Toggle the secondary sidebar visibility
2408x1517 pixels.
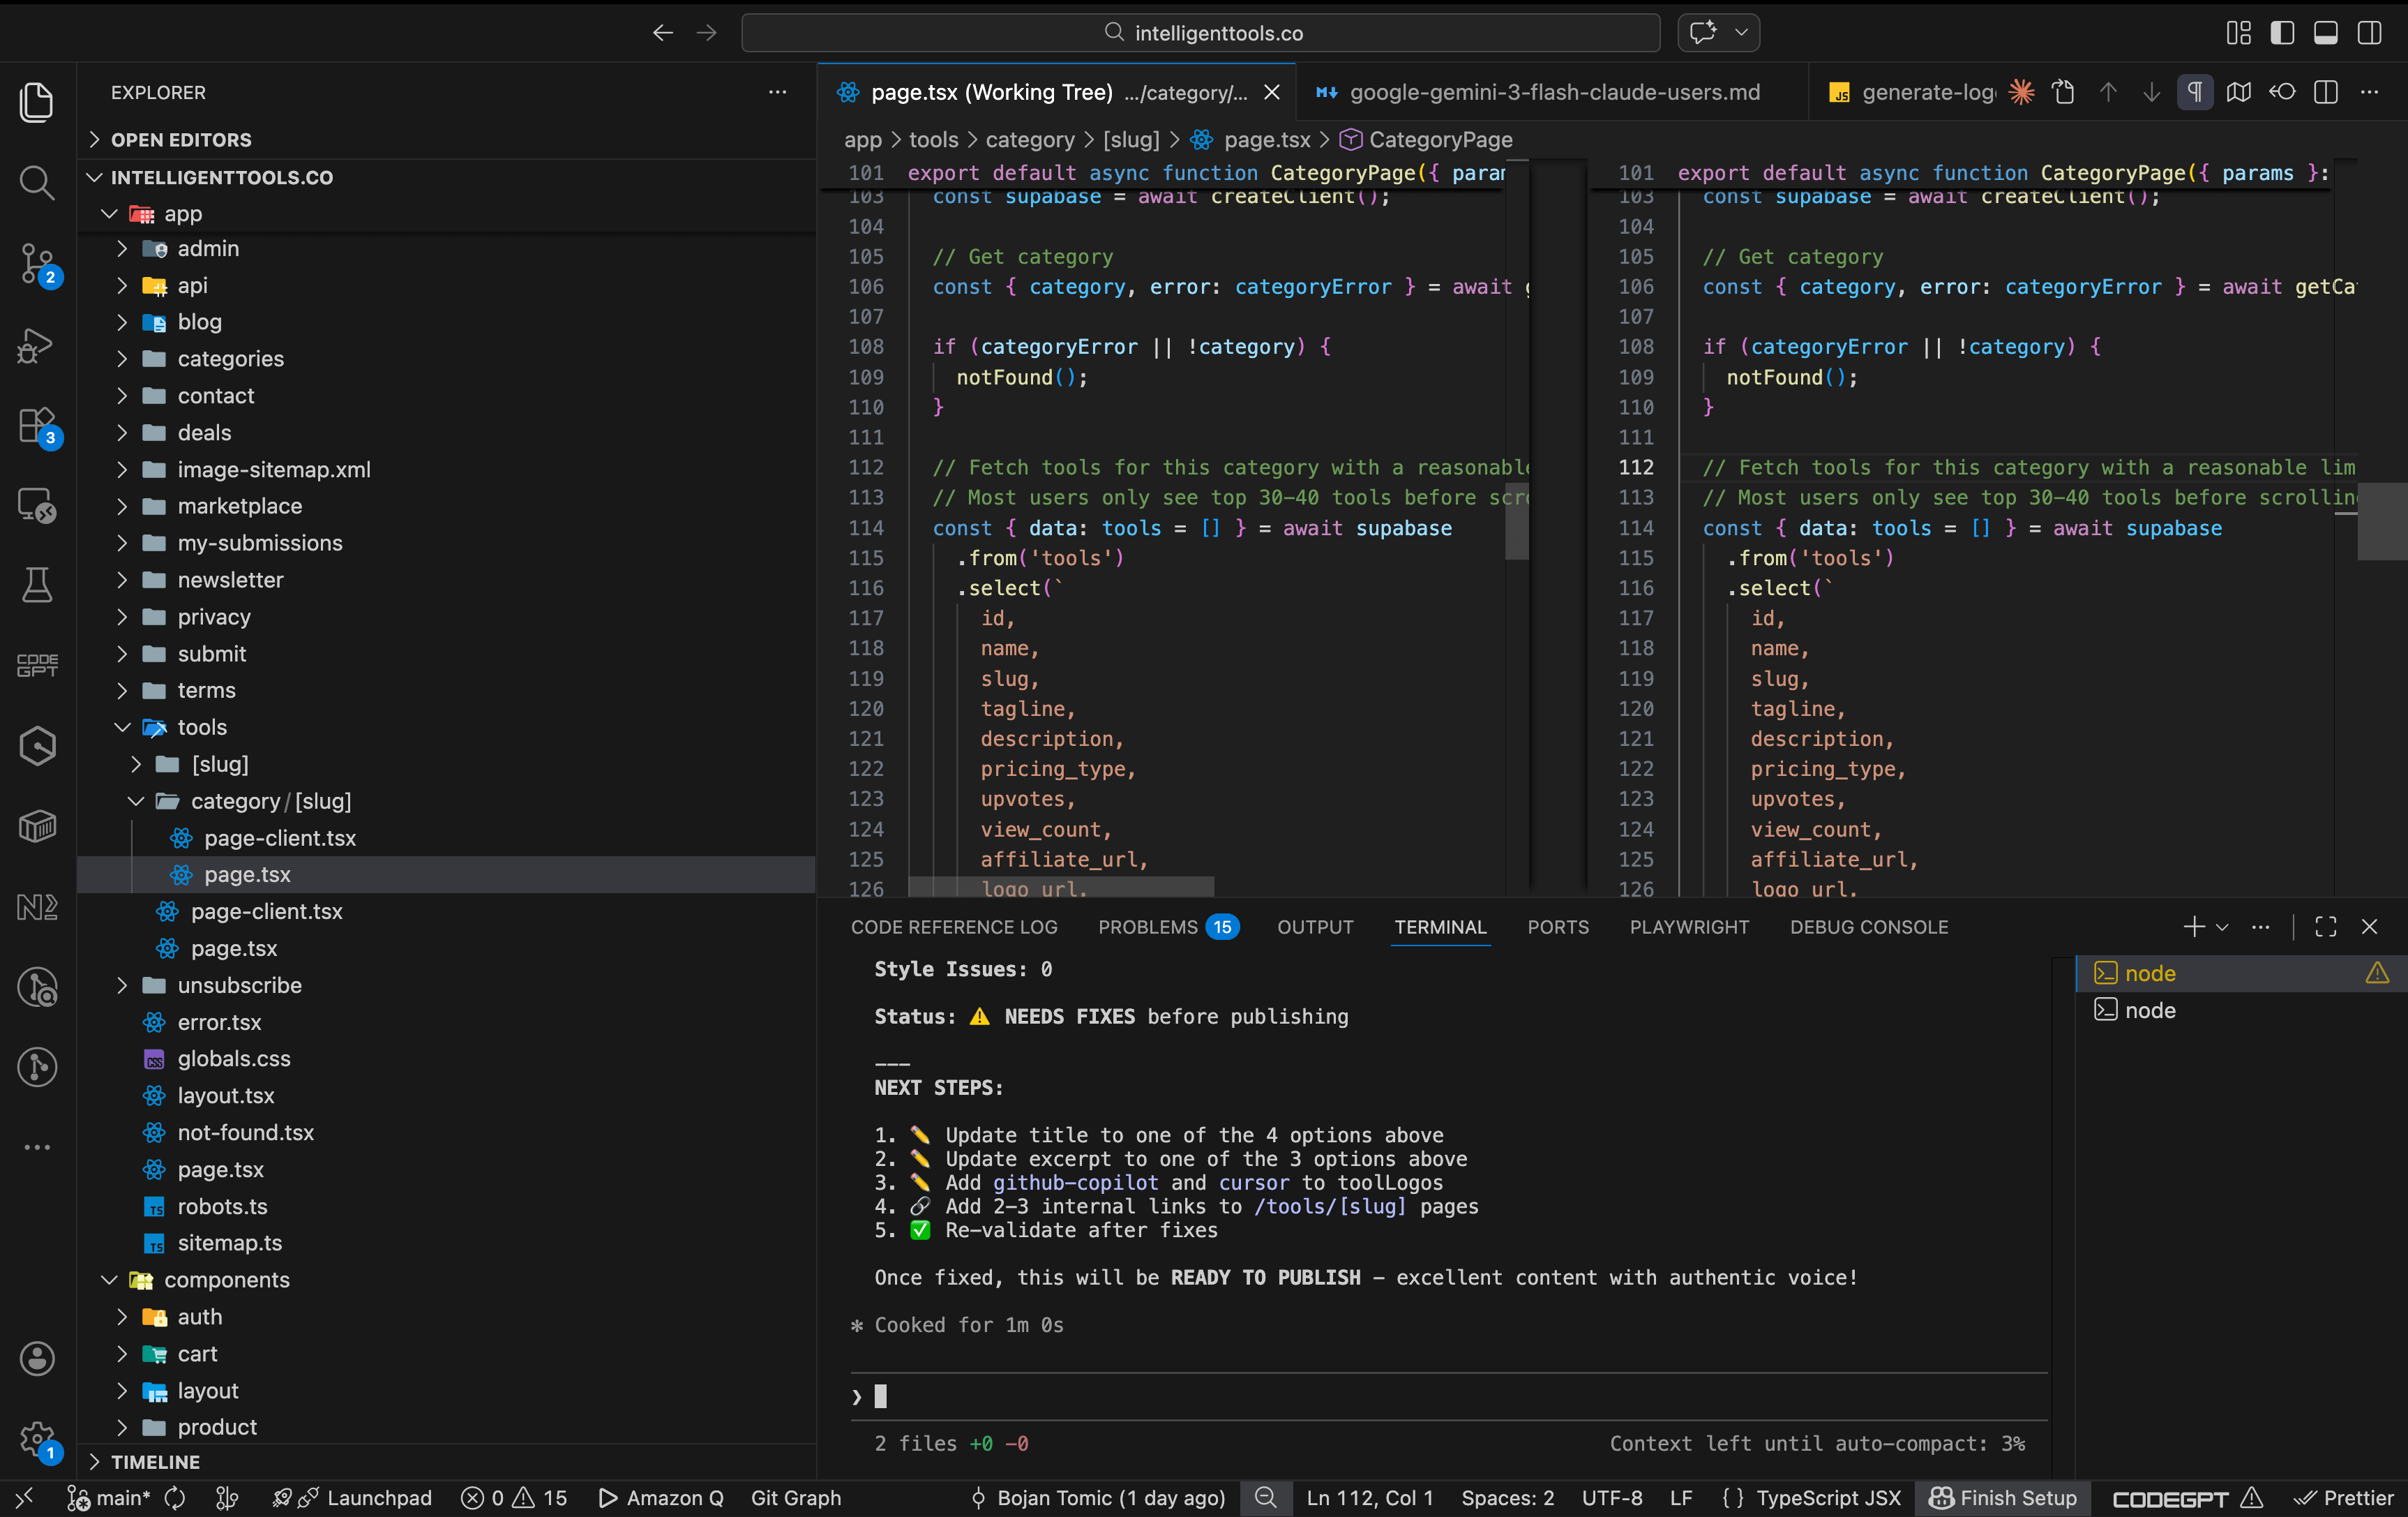(x=2369, y=32)
